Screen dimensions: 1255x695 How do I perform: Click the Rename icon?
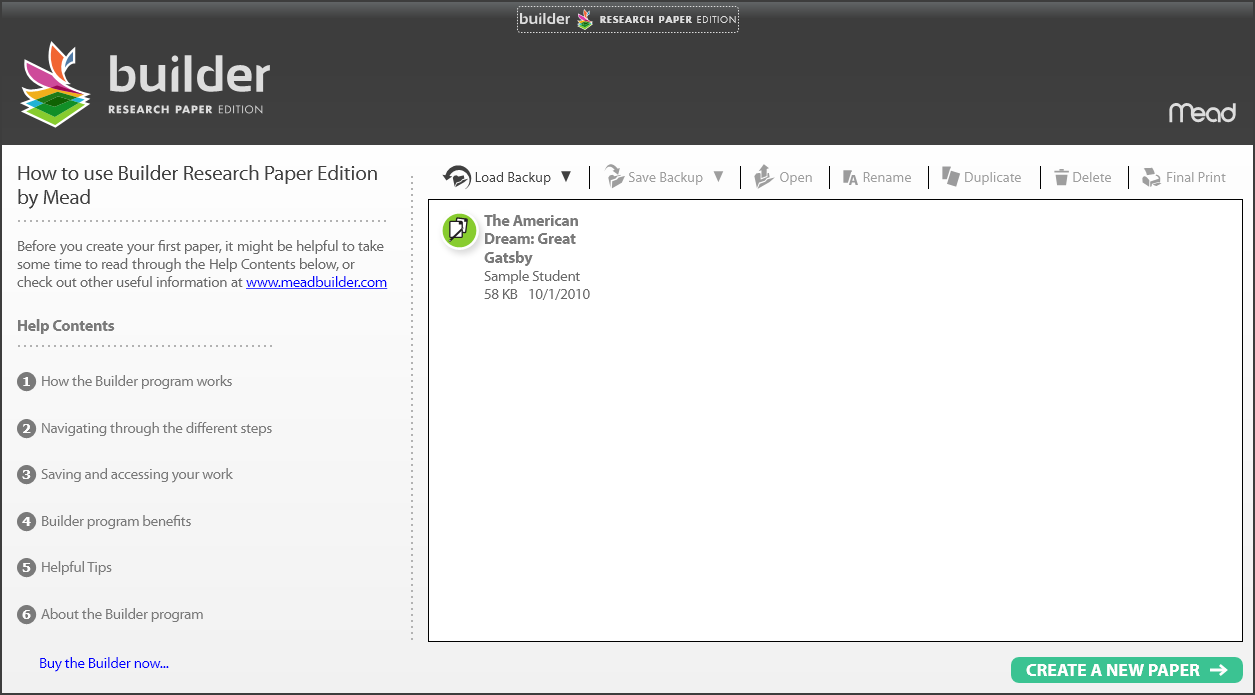[x=851, y=178]
